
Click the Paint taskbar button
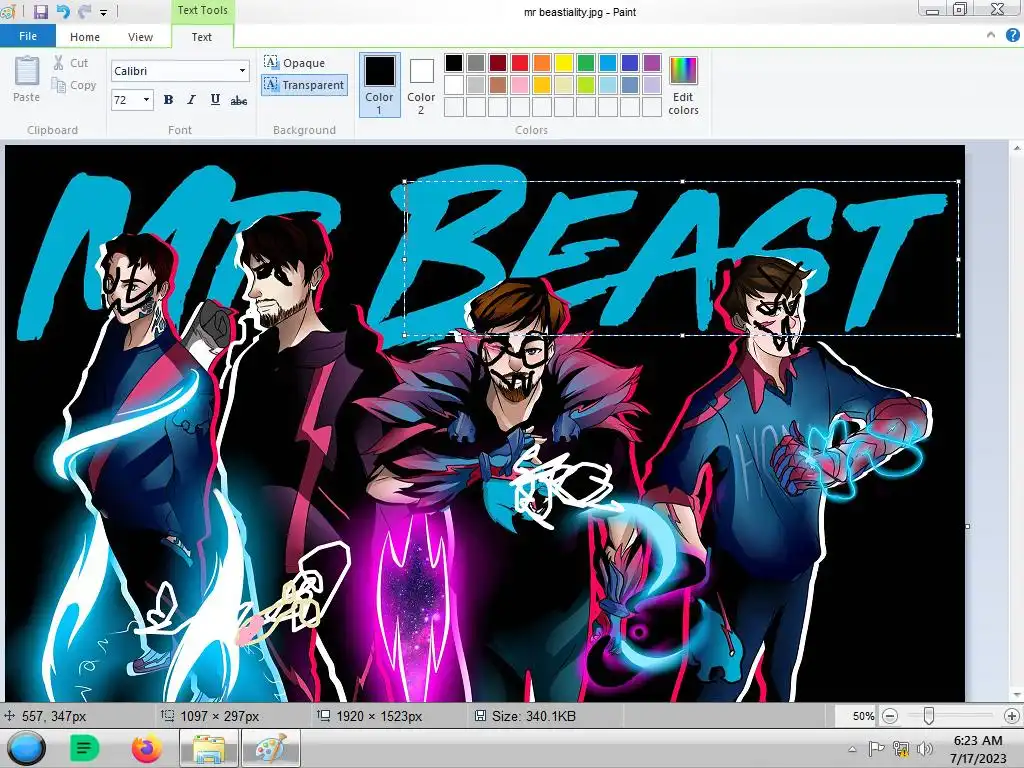pyautogui.click(x=271, y=748)
